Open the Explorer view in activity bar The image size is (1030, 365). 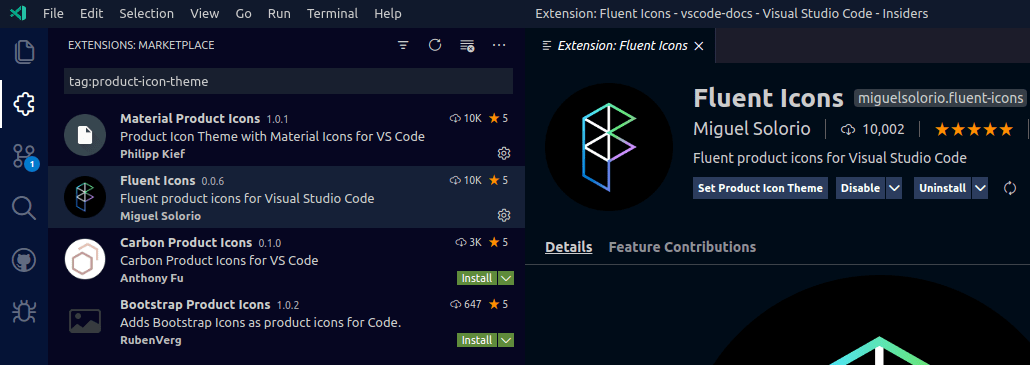(24, 52)
